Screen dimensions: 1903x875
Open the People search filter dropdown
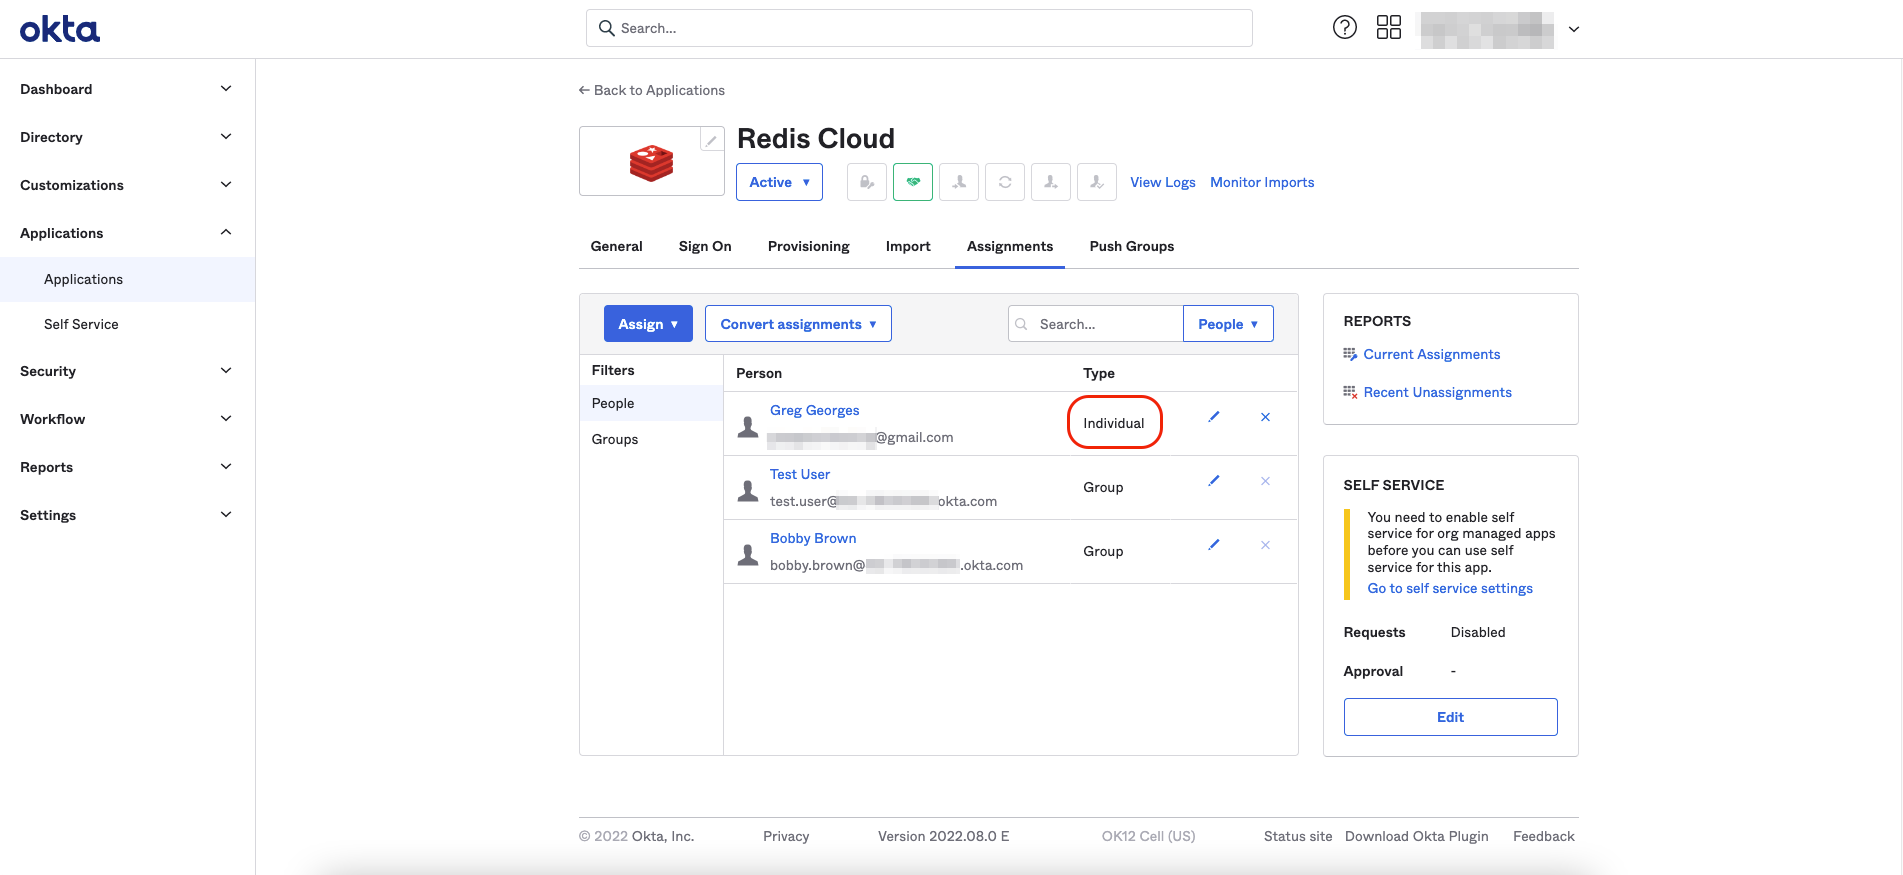1227,324
